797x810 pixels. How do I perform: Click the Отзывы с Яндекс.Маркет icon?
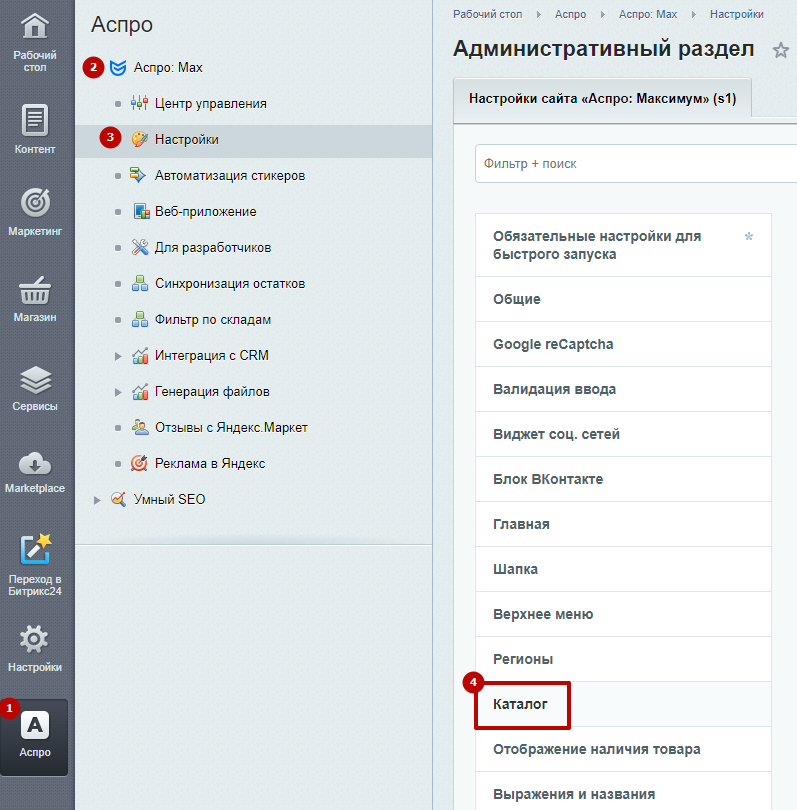point(140,427)
